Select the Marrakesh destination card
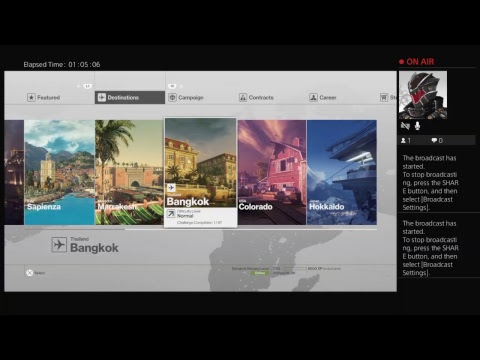The height and width of the screenshot is (360, 480). pos(129,172)
